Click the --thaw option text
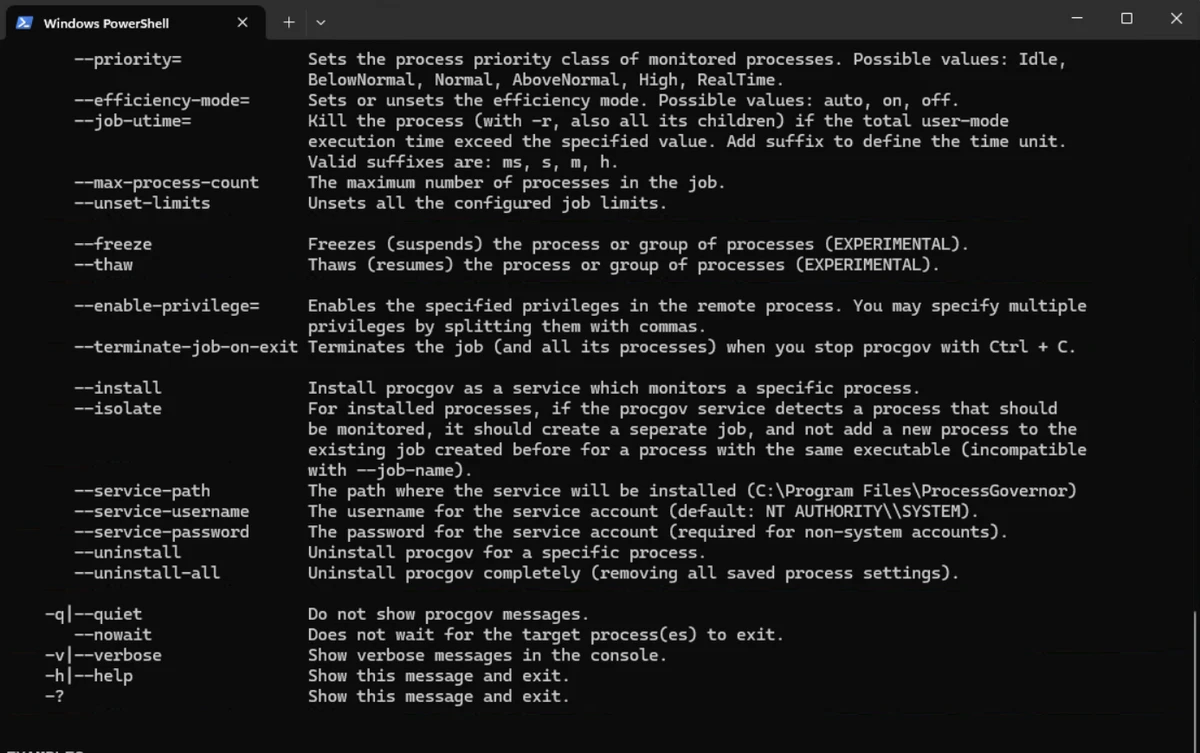1200x753 pixels. point(104,265)
